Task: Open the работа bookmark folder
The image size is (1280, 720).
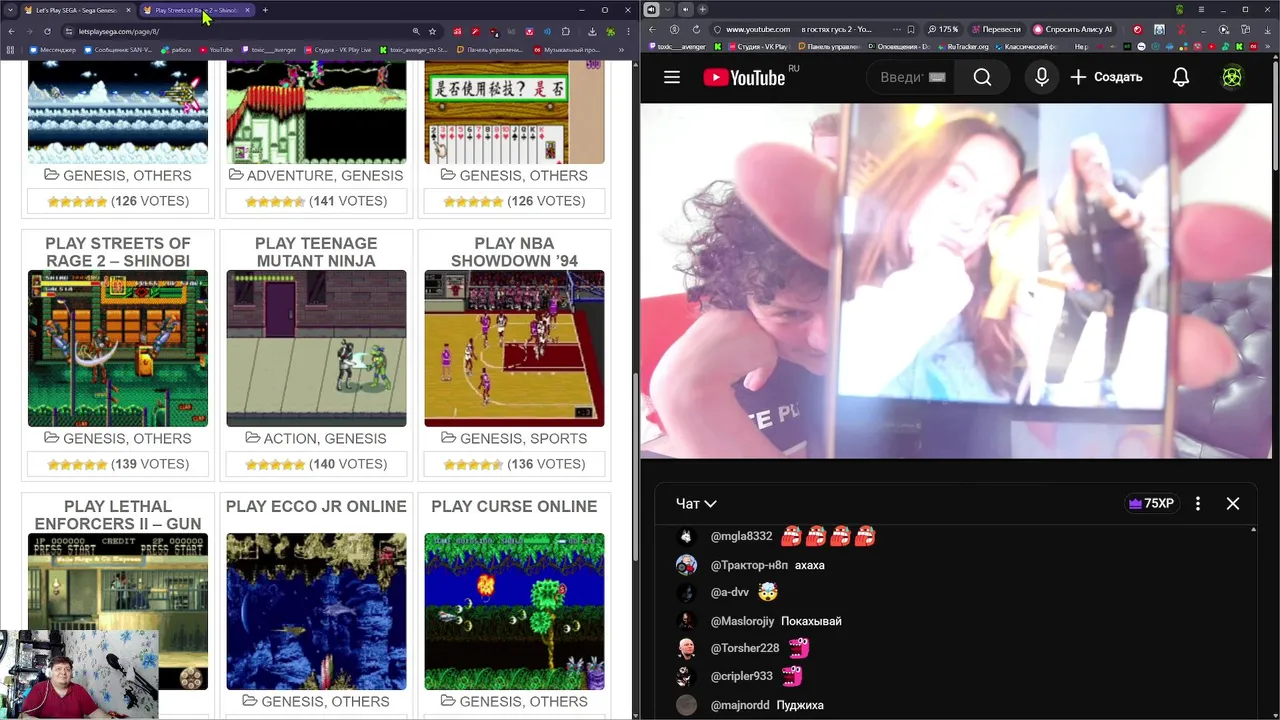Action: click(176, 50)
